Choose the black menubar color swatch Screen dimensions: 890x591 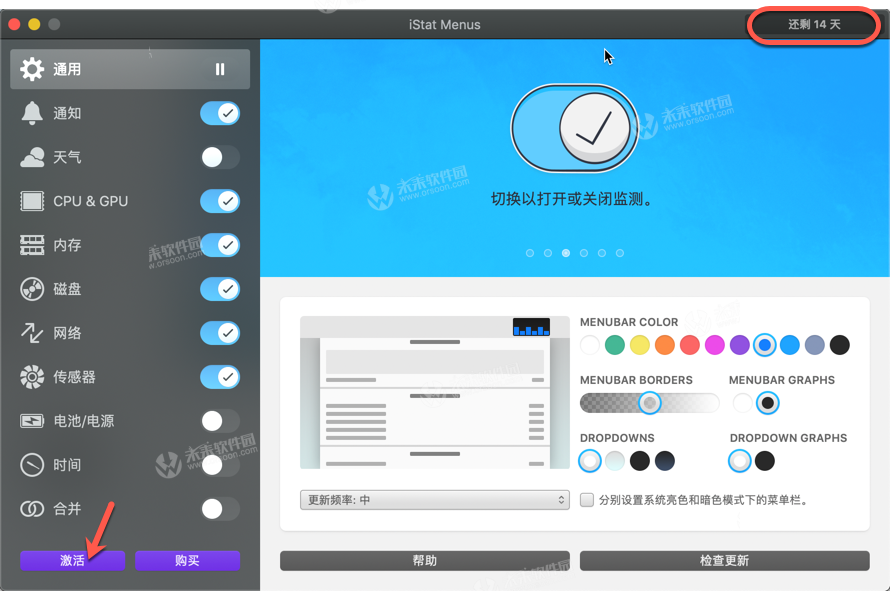click(839, 345)
